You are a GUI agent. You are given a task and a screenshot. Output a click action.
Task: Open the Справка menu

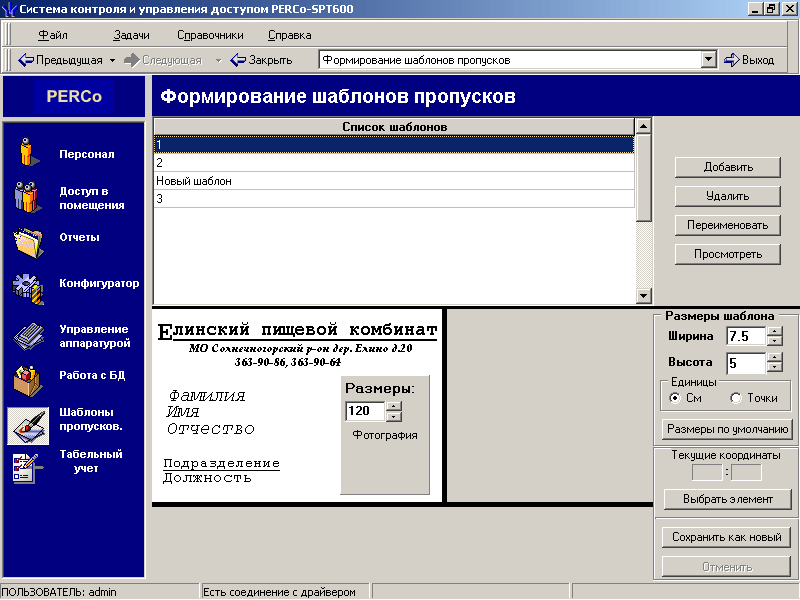click(289, 35)
